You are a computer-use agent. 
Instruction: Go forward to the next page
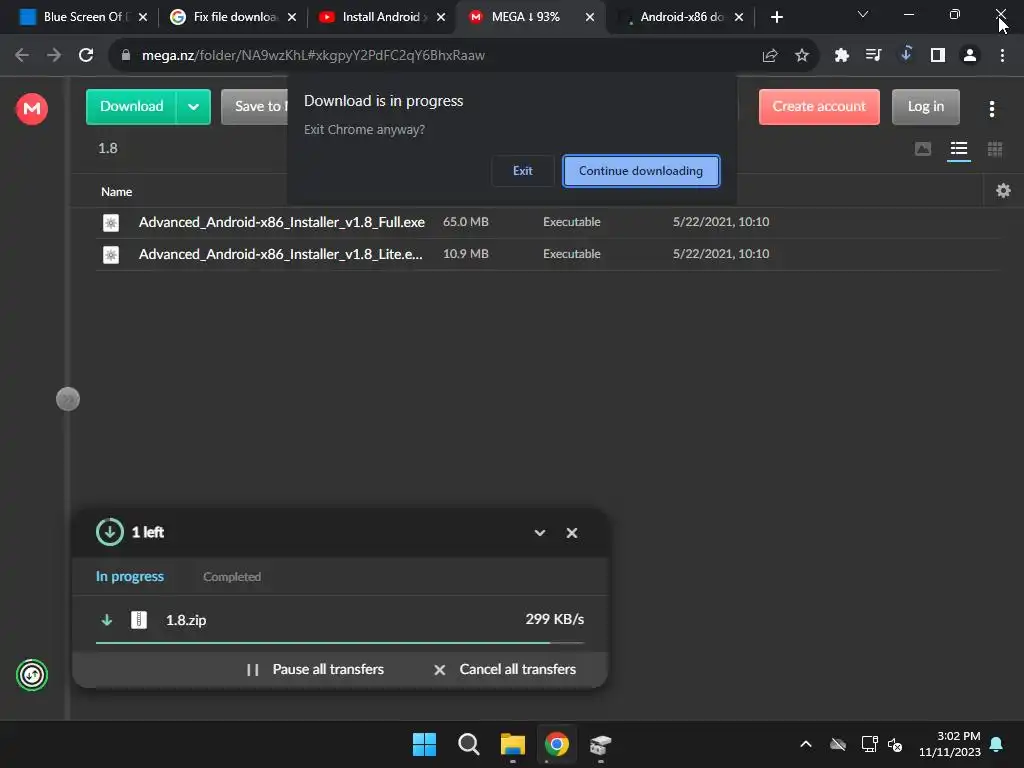(x=54, y=56)
